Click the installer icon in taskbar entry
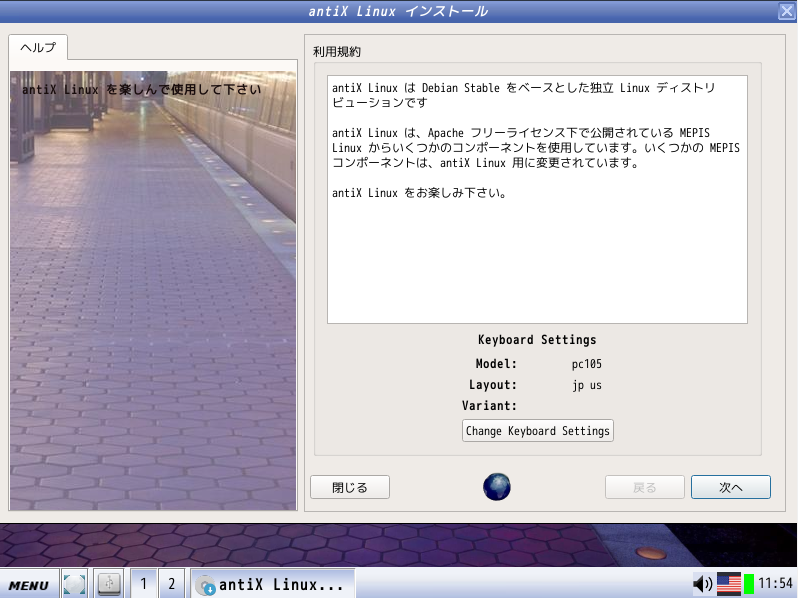 pyautogui.click(x=206, y=585)
